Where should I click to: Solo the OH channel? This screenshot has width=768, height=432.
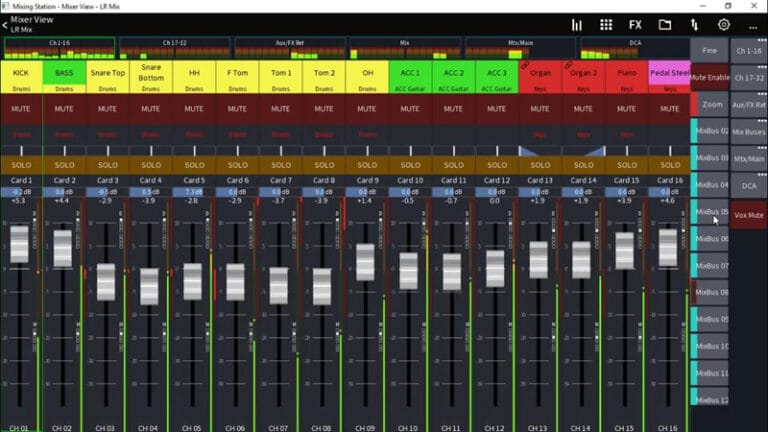click(367, 165)
